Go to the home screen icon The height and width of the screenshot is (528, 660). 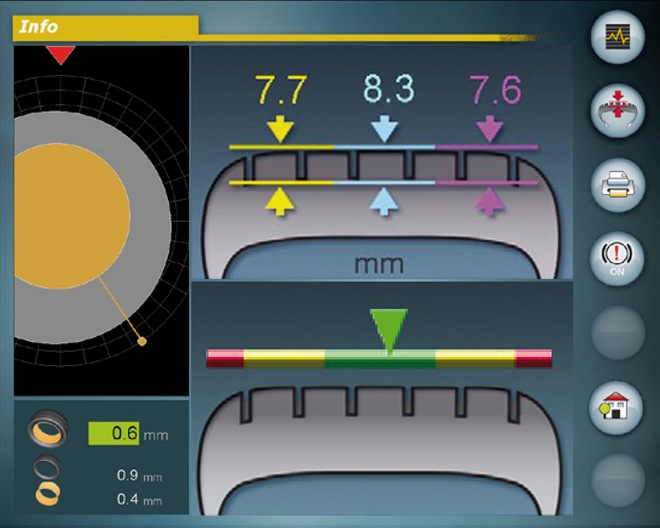click(x=617, y=408)
